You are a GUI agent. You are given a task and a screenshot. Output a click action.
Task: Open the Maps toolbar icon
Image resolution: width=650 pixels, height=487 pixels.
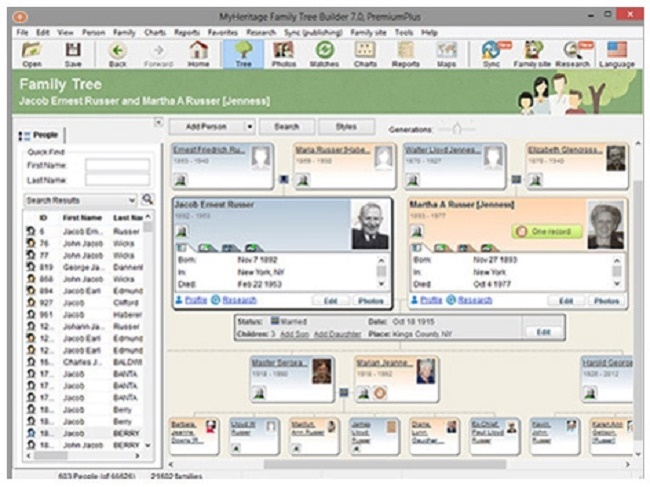tap(446, 54)
